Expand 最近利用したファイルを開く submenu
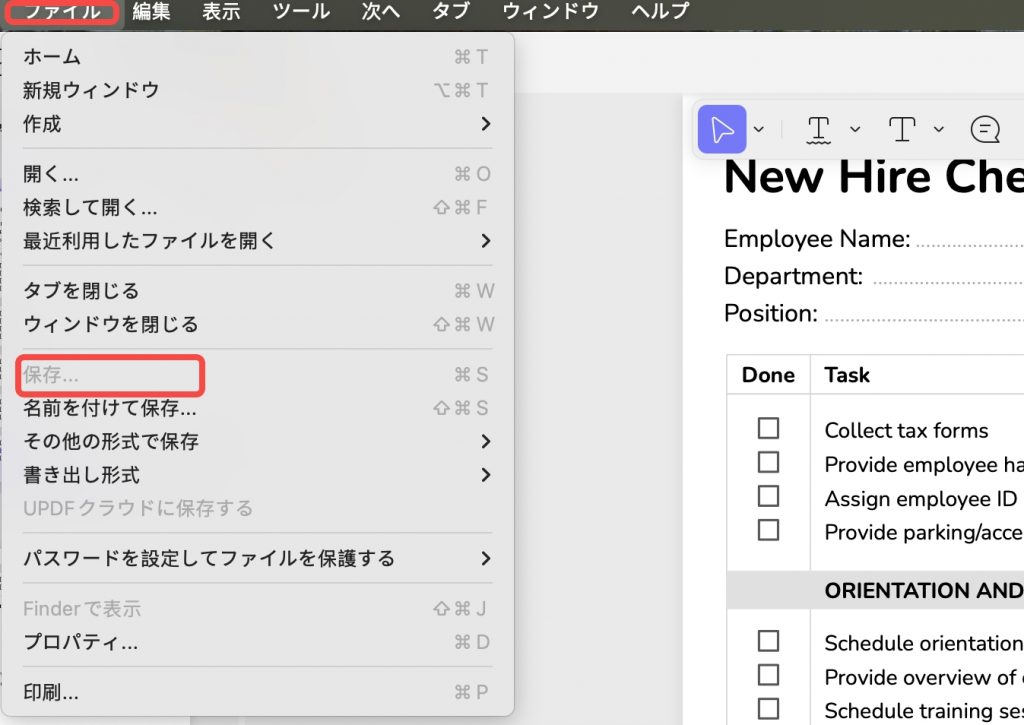The width and height of the screenshot is (1024, 725). coord(257,241)
